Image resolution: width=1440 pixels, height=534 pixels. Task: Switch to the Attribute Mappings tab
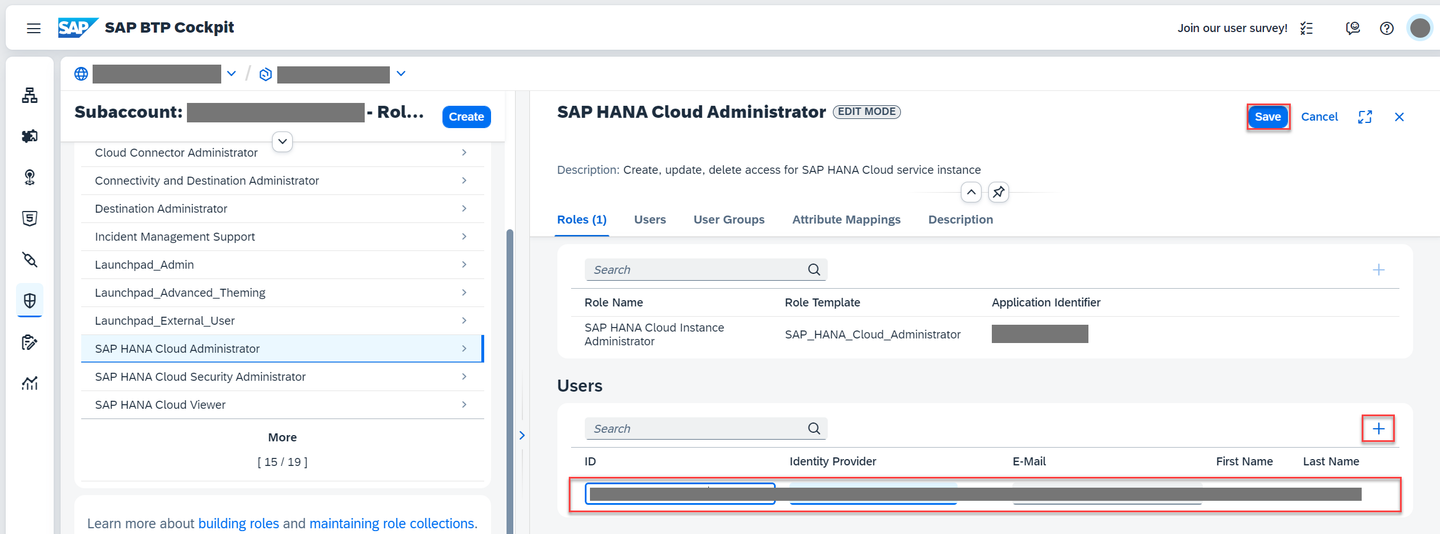coord(846,220)
